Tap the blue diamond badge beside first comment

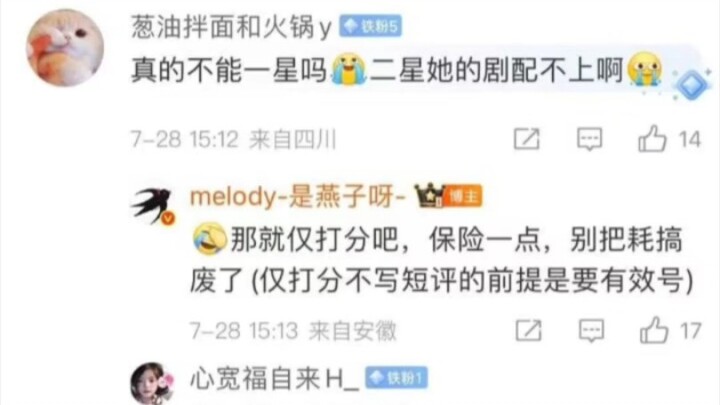coord(692,84)
